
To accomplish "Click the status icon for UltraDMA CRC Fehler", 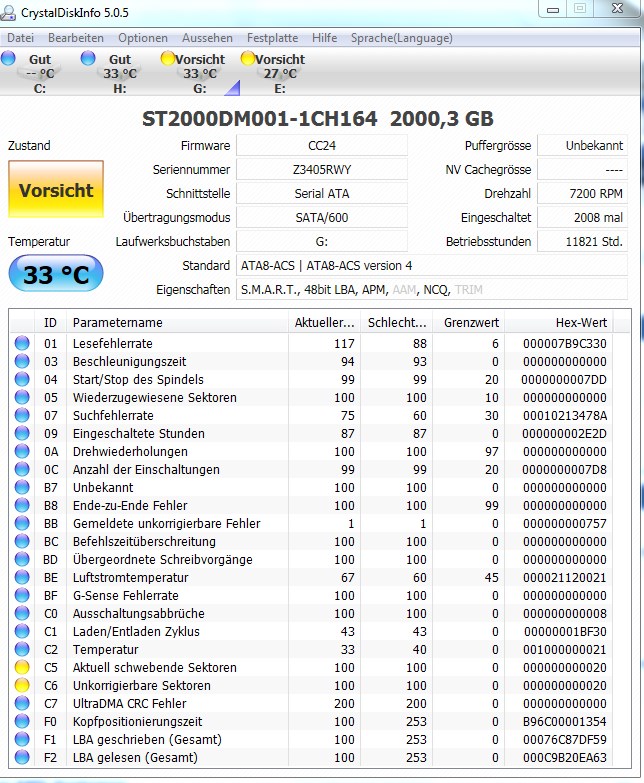I will pyautogui.click(x=22, y=703).
